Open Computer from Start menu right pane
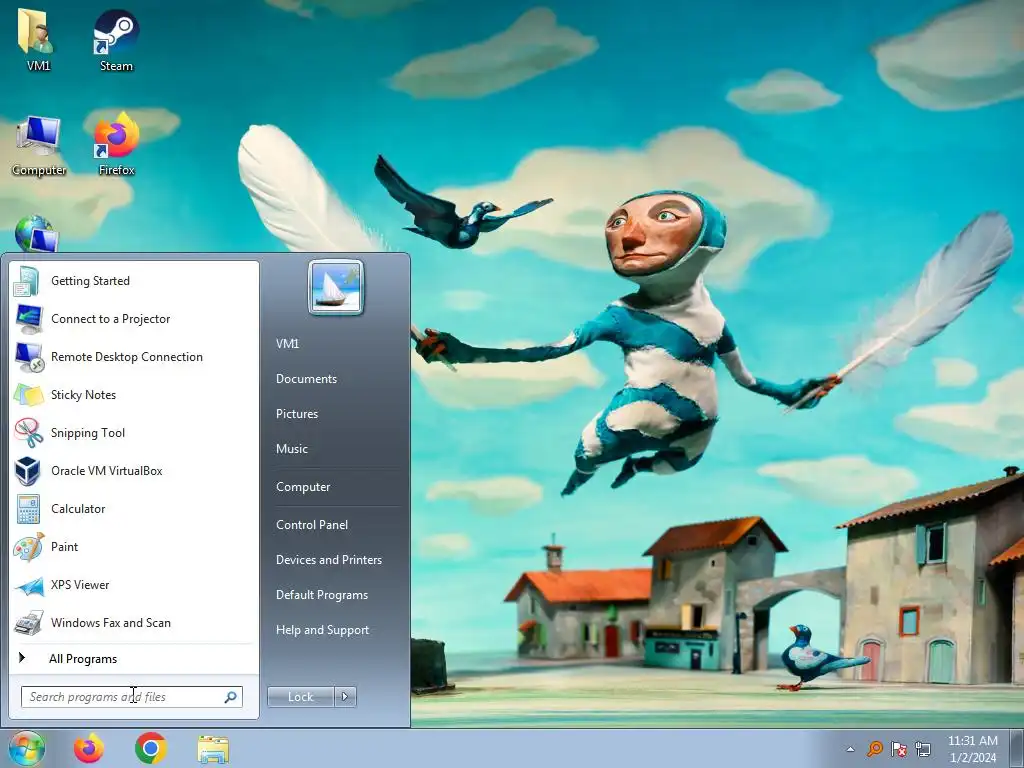This screenshot has height=768, width=1024. tap(303, 487)
